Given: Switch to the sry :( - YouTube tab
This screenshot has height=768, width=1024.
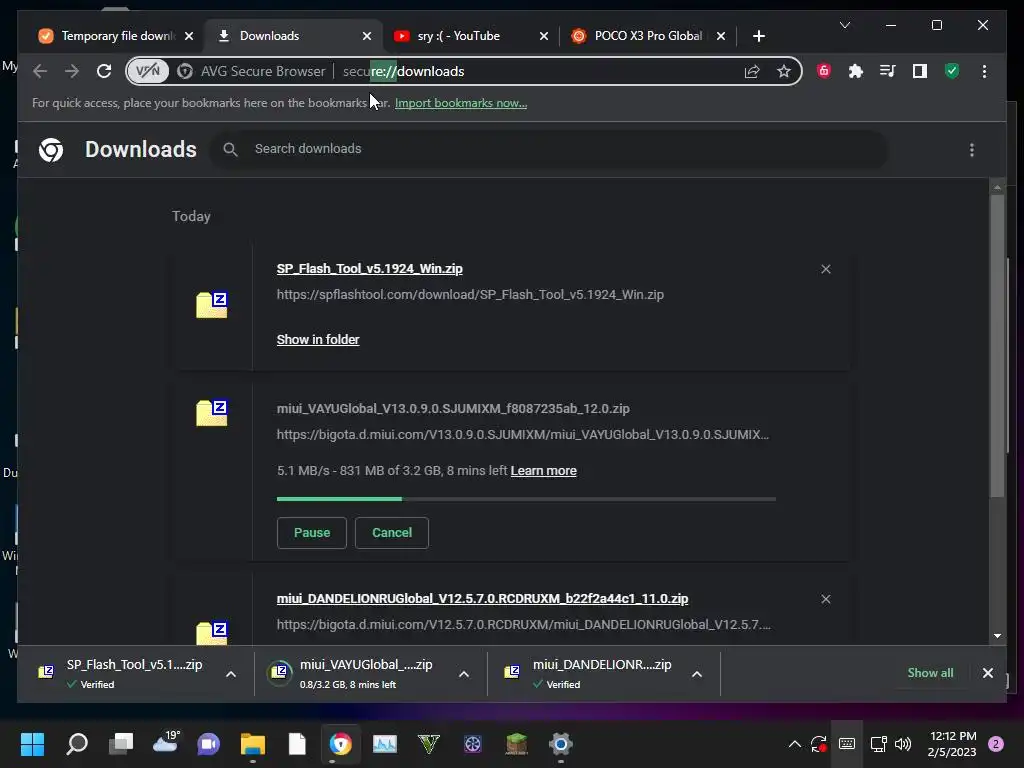Looking at the screenshot, I should pos(458,36).
